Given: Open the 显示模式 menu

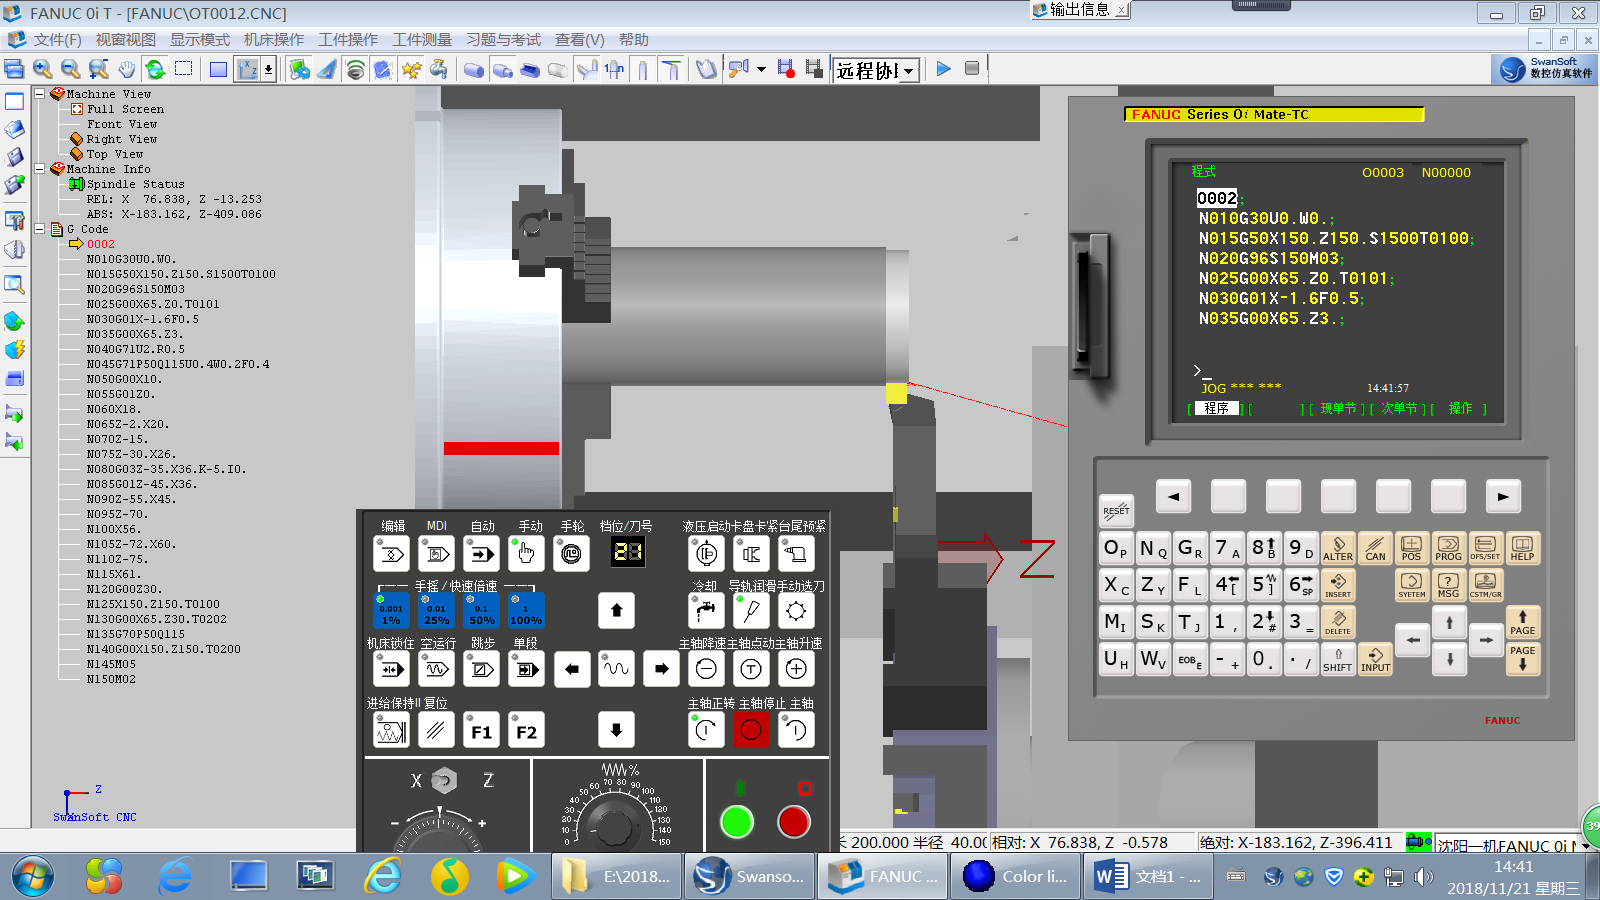Looking at the screenshot, I should (x=200, y=40).
